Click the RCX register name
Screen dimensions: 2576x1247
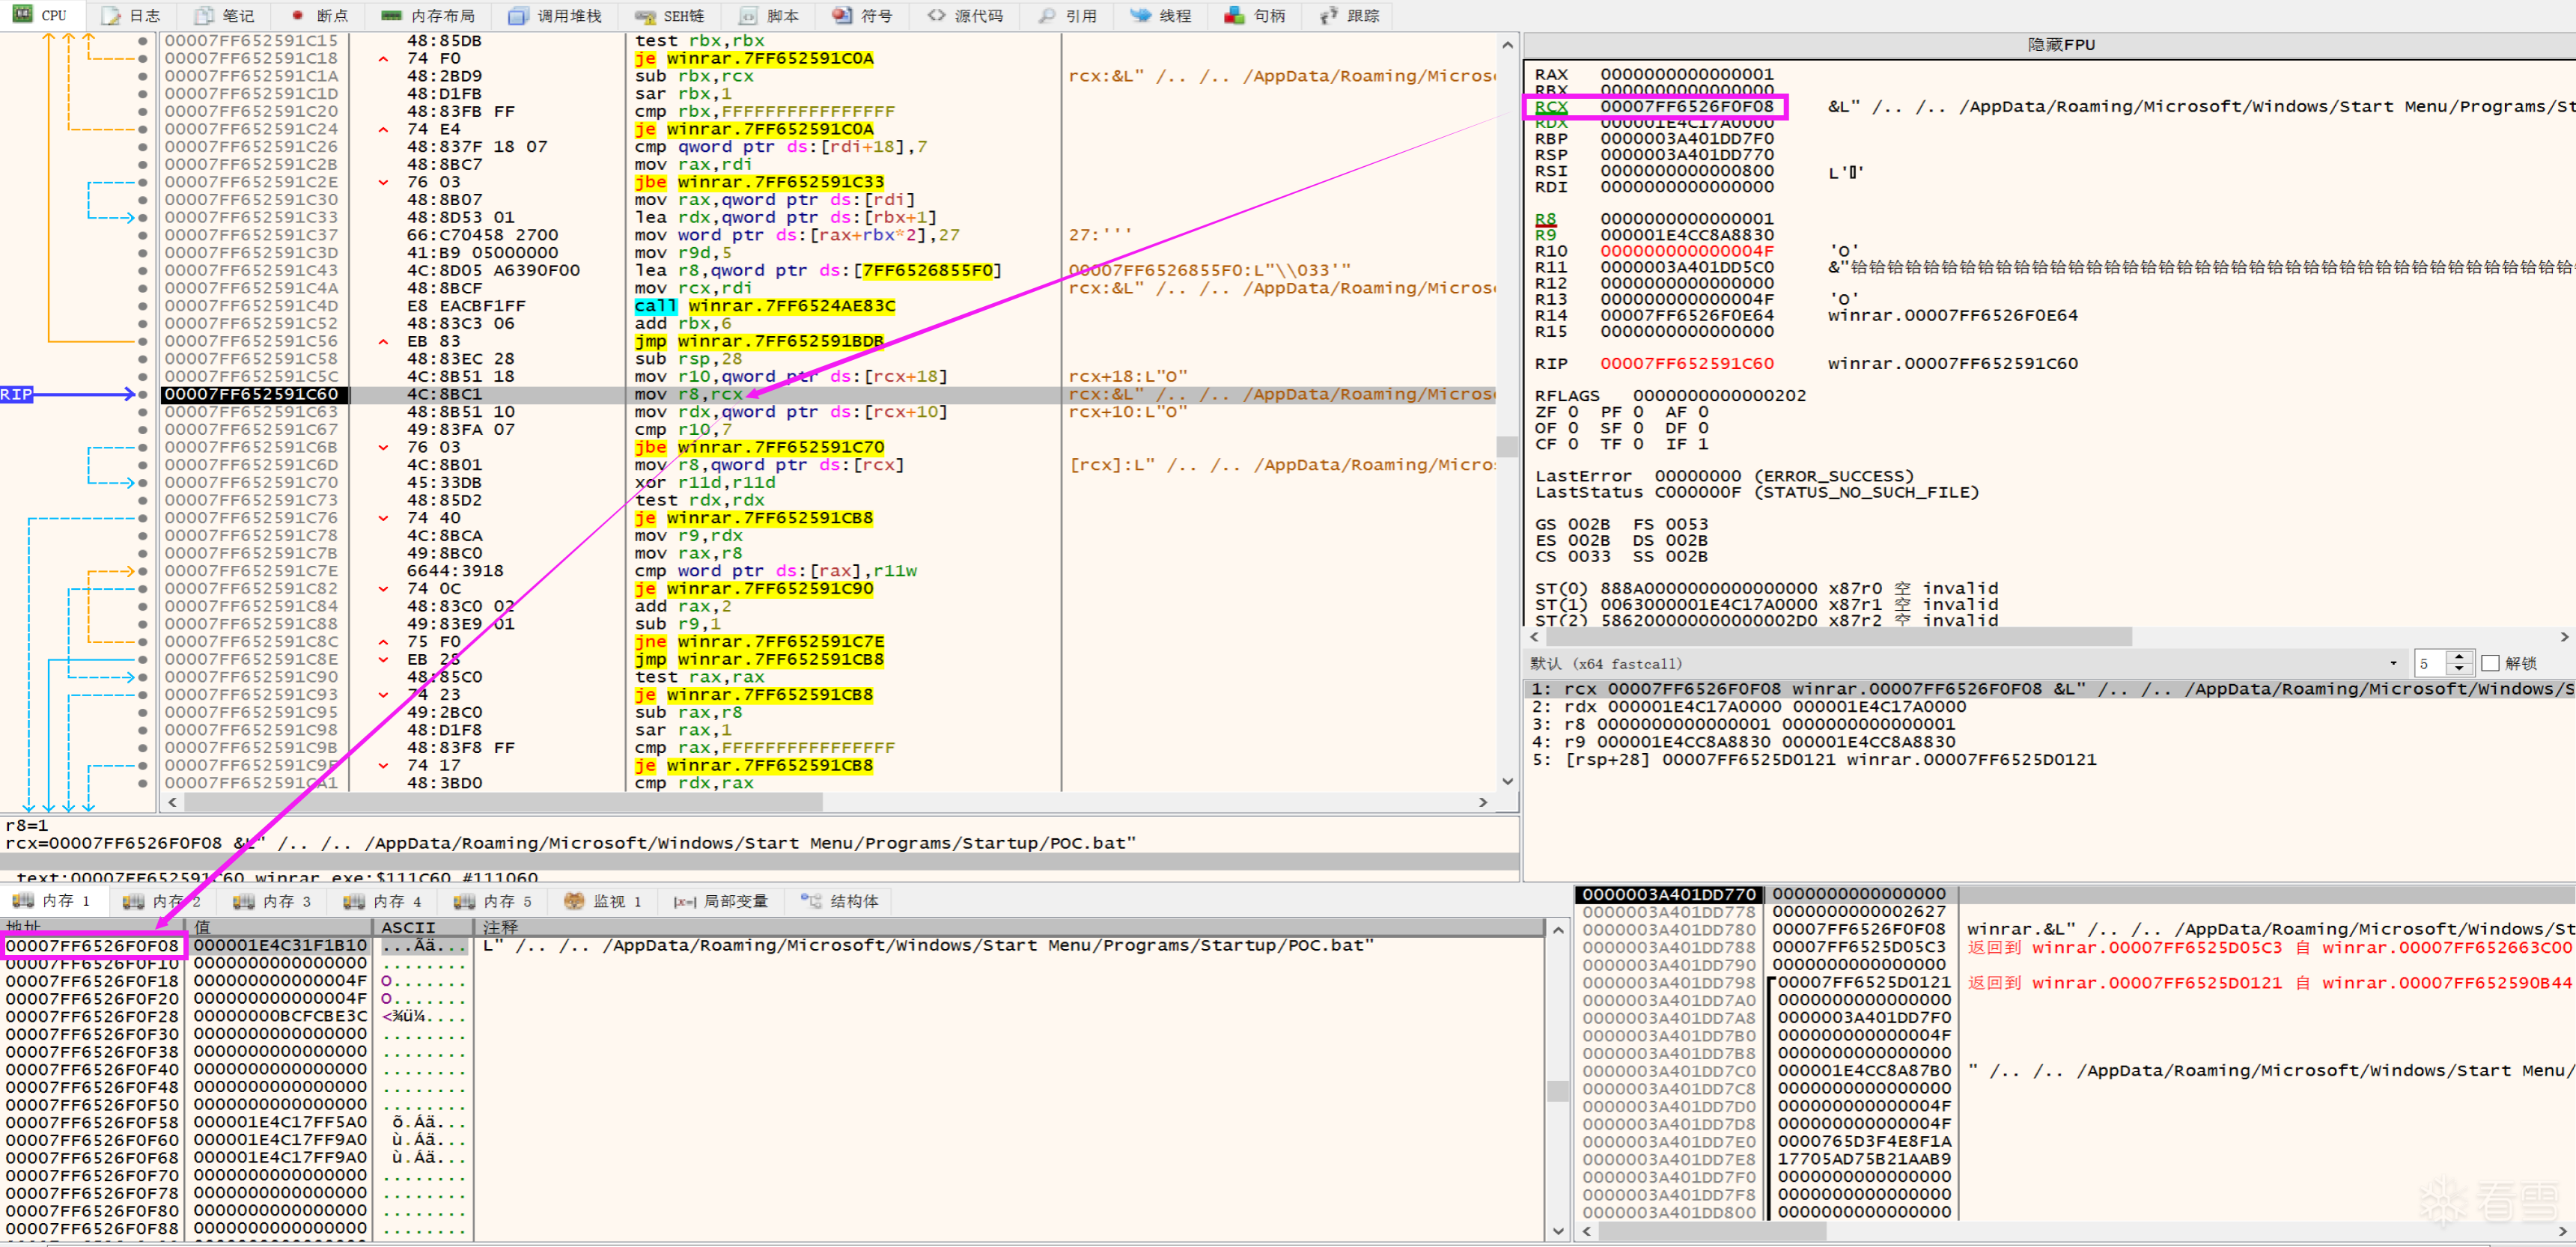tap(1550, 106)
